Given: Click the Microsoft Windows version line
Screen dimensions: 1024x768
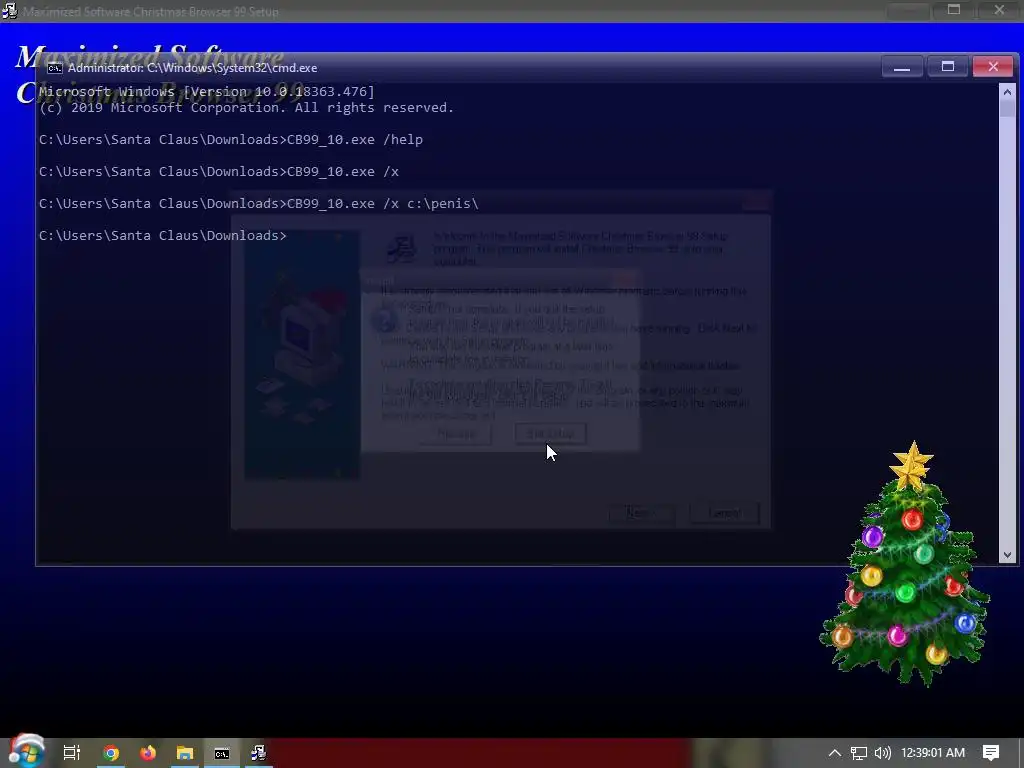Looking at the screenshot, I should click(x=206, y=92).
